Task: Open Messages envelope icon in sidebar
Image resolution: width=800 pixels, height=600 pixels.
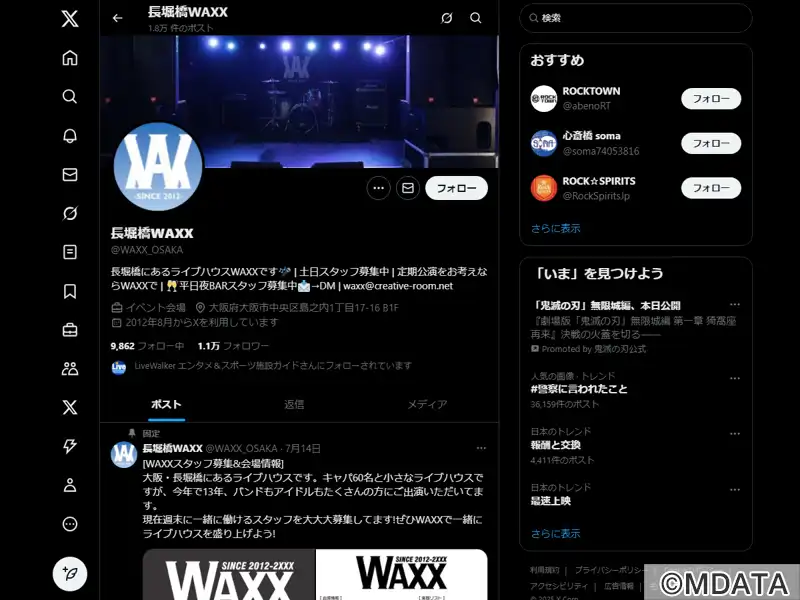Action: [70, 174]
